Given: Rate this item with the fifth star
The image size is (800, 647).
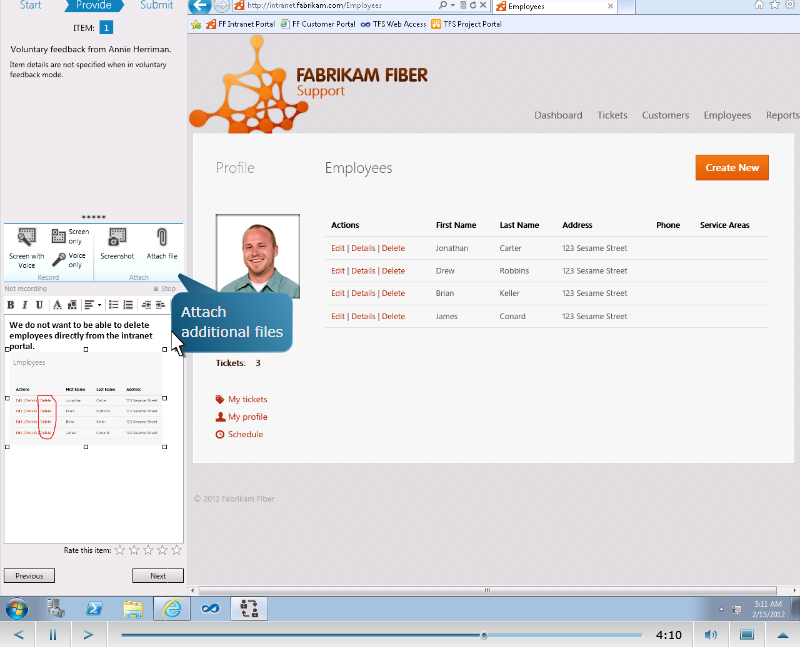Looking at the screenshot, I should [177, 550].
